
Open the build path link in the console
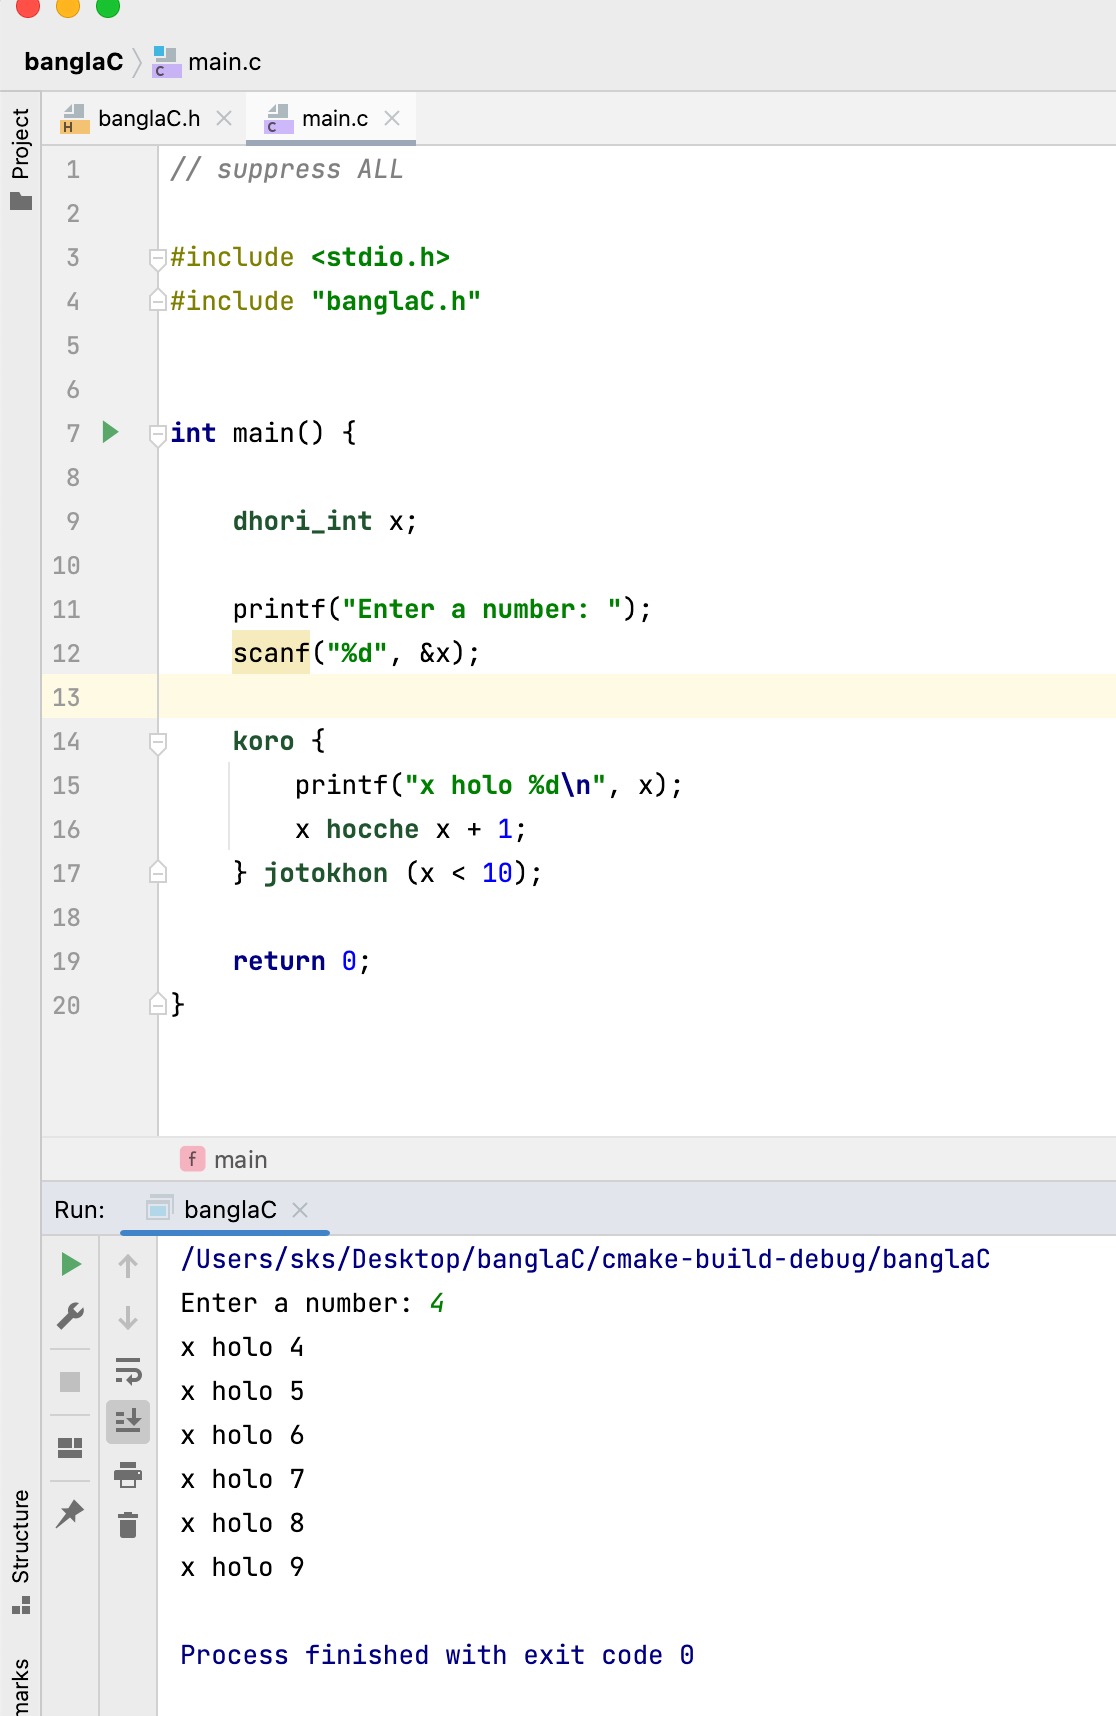click(x=585, y=1259)
